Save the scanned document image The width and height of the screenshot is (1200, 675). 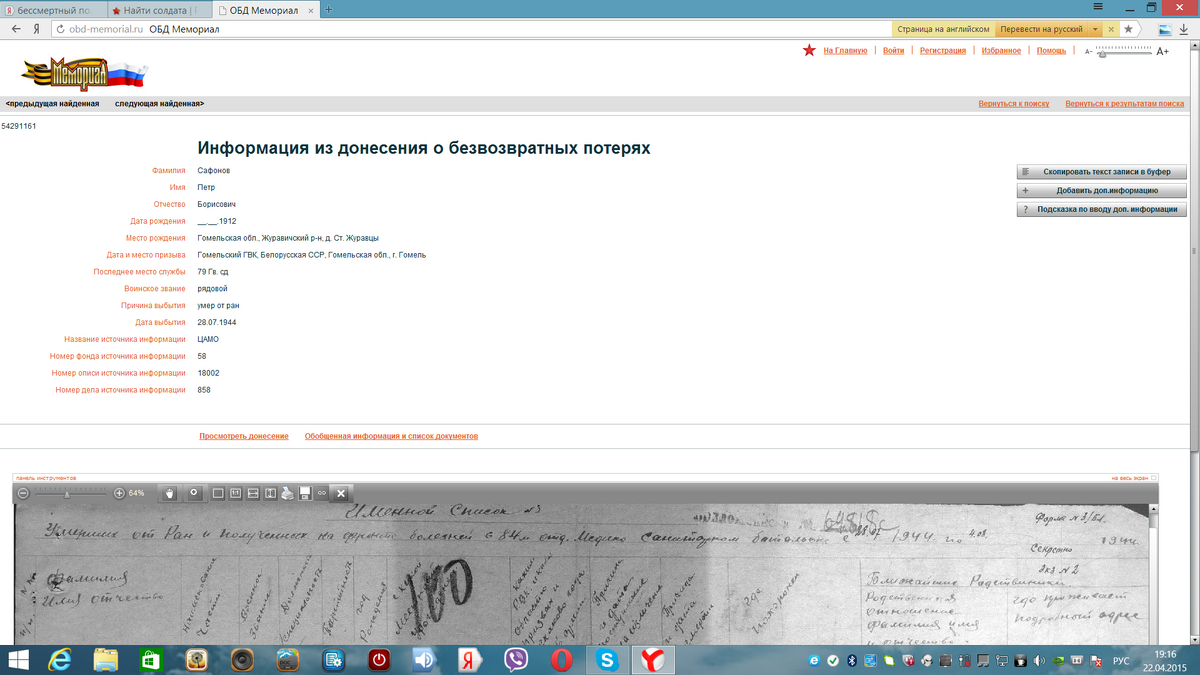point(305,493)
